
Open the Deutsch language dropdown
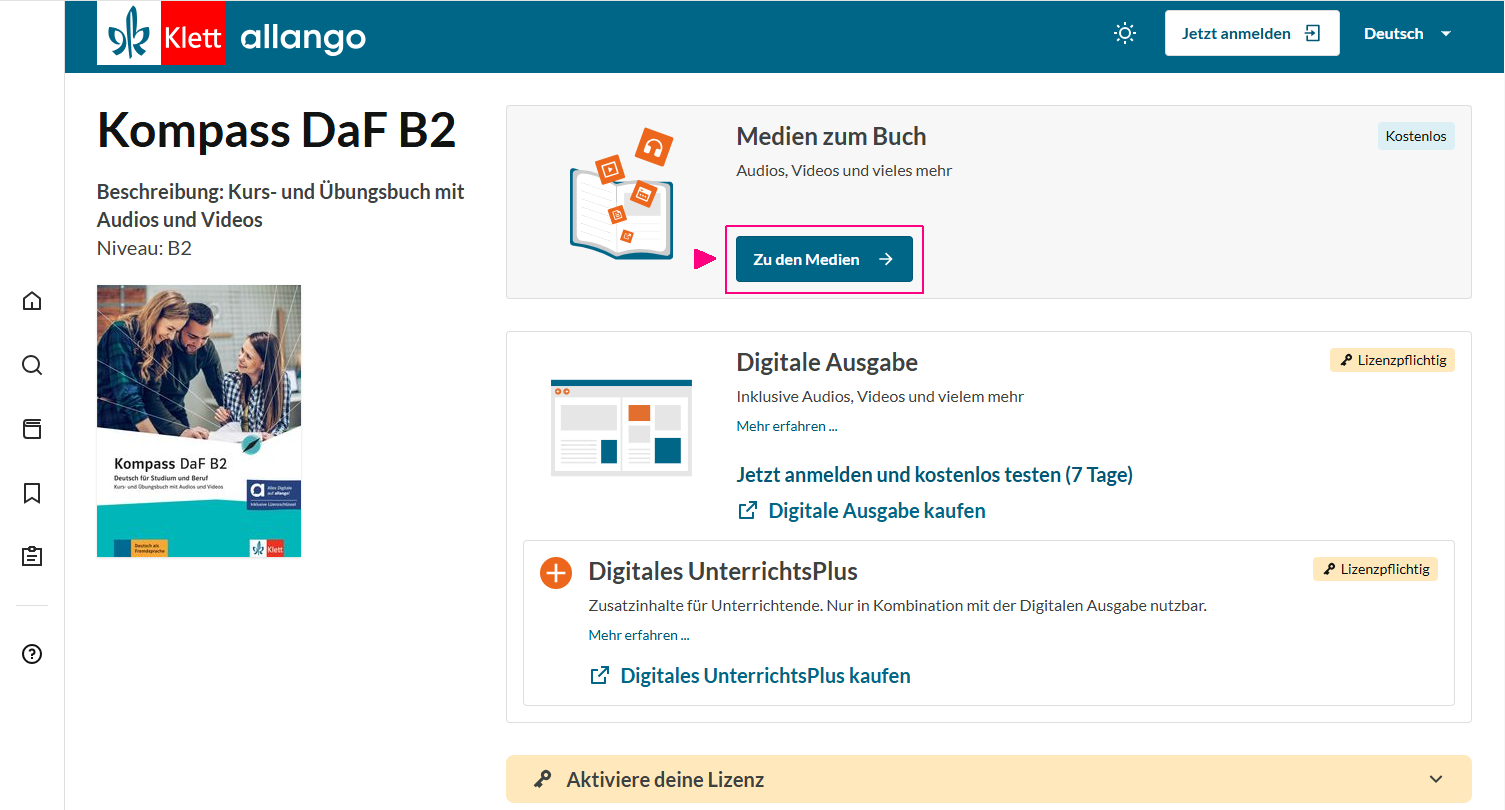[x=1407, y=34]
